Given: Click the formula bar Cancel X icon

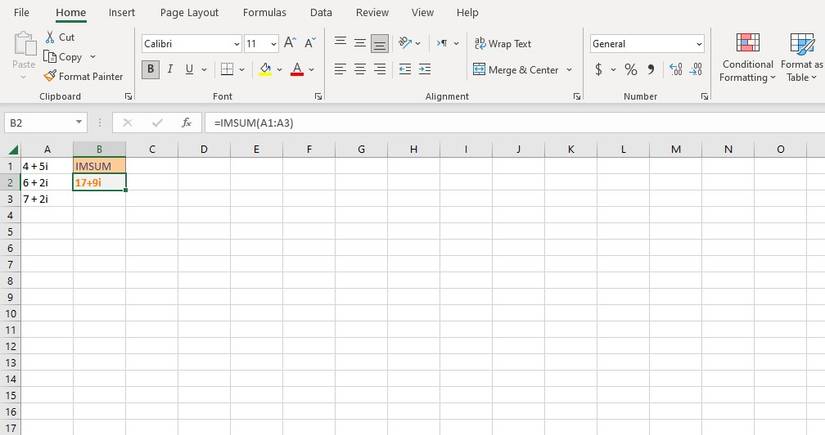Looking at the screenshot, I should click(127, 123).
